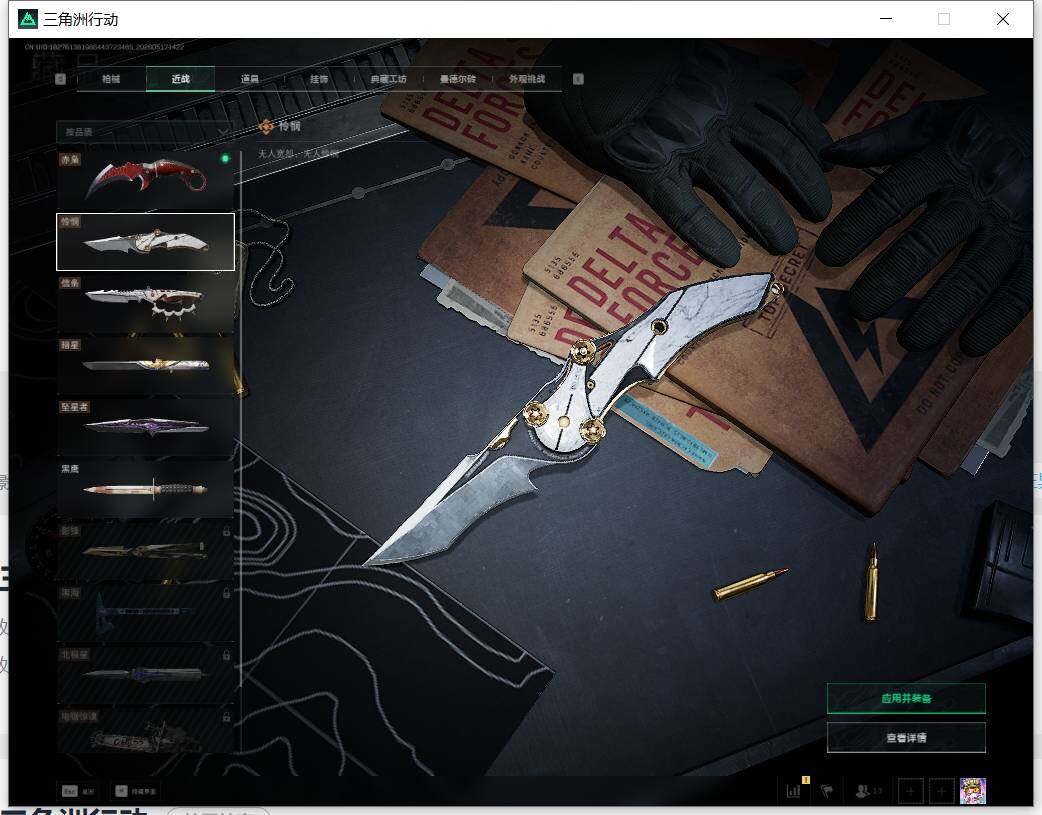Viewport: 1042px width, 815px height.
Task: Select the 信条 knuckle knife skin
Action: [x=146, y=303]
